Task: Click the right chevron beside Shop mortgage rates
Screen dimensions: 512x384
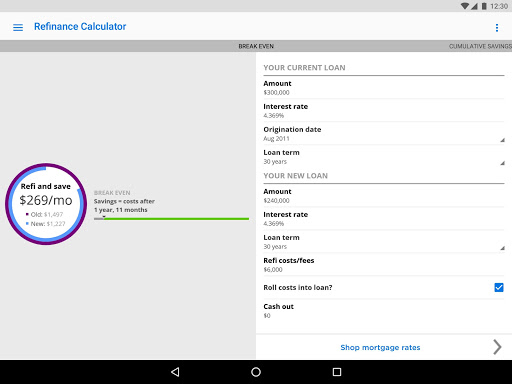Action: [x=497, y=347]
